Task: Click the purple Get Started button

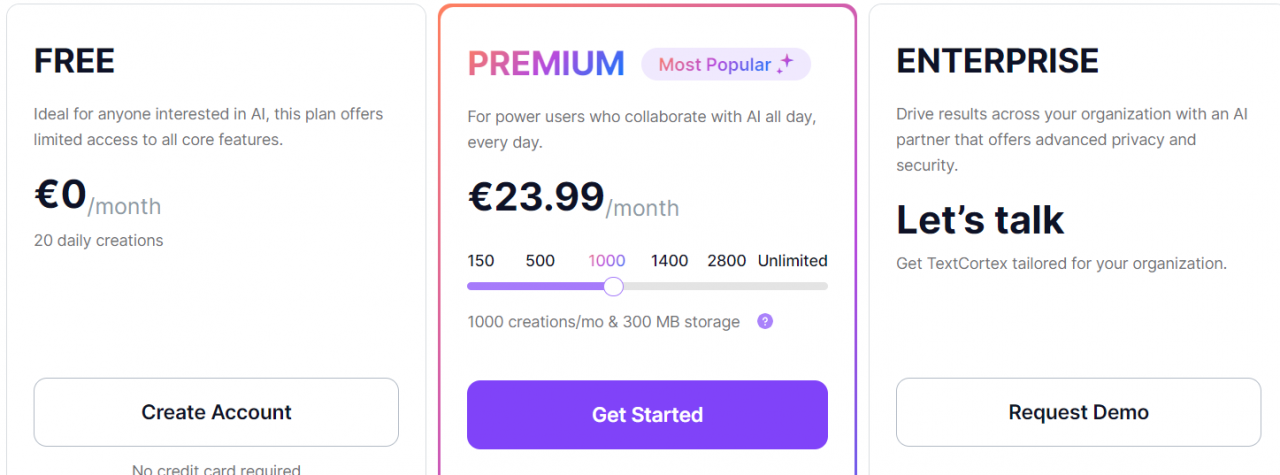Action: [647, 415]
